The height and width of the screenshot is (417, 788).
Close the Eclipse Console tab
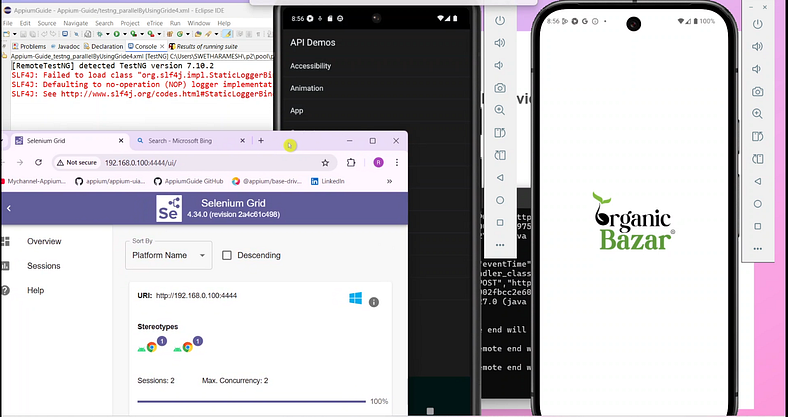[162, 46]
